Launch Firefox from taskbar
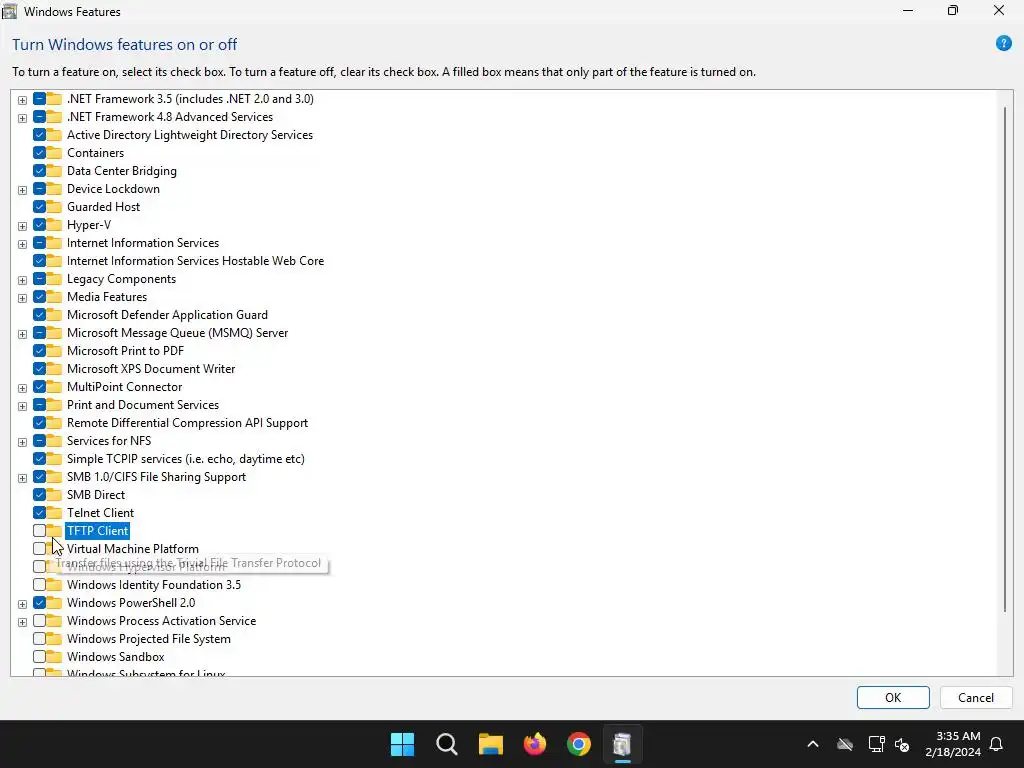 point(535,744)
